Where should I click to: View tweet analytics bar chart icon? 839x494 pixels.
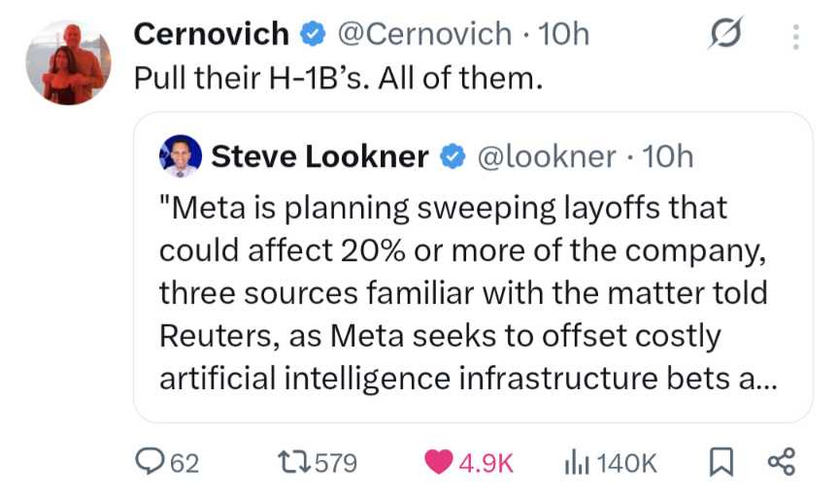(578, 462)
